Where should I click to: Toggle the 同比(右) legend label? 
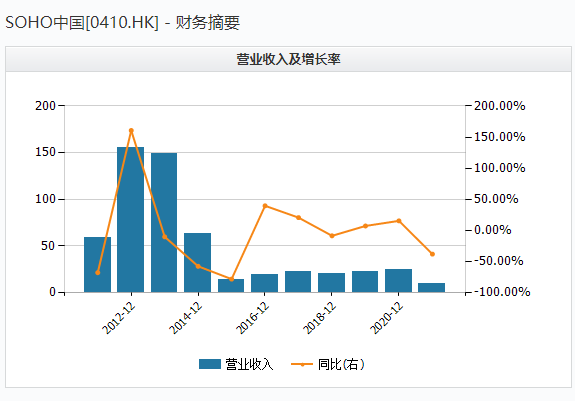(x=341, y=364)
